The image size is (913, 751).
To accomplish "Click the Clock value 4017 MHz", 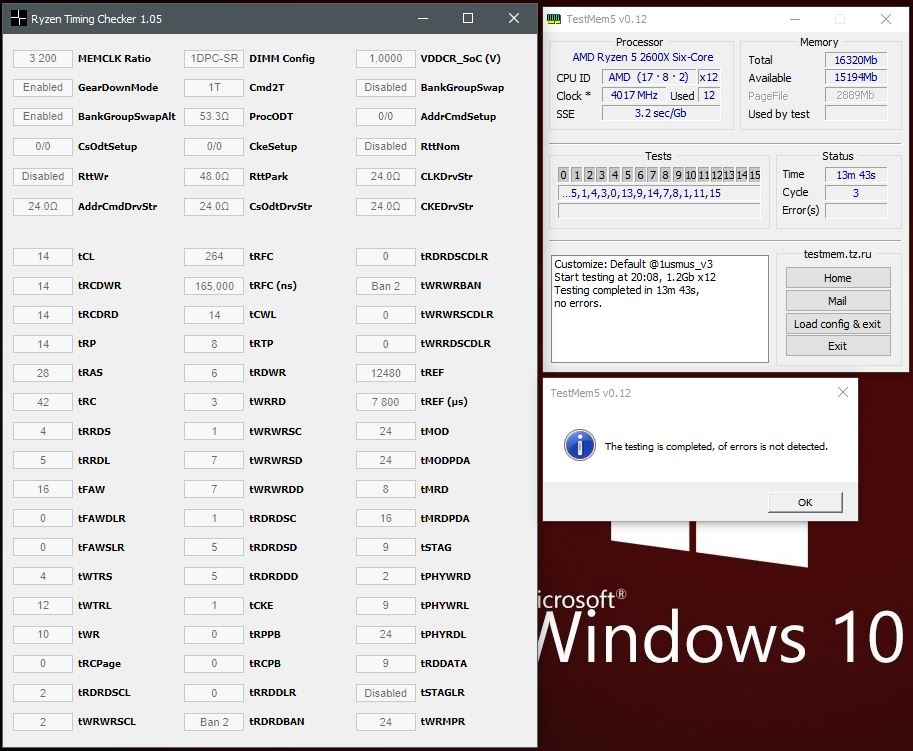I will tap(634, 95).
